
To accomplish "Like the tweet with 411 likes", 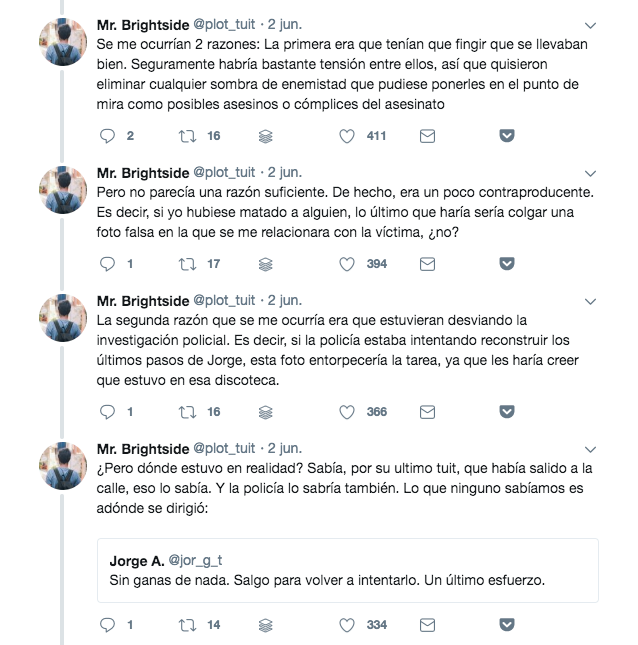I will 347,136.
